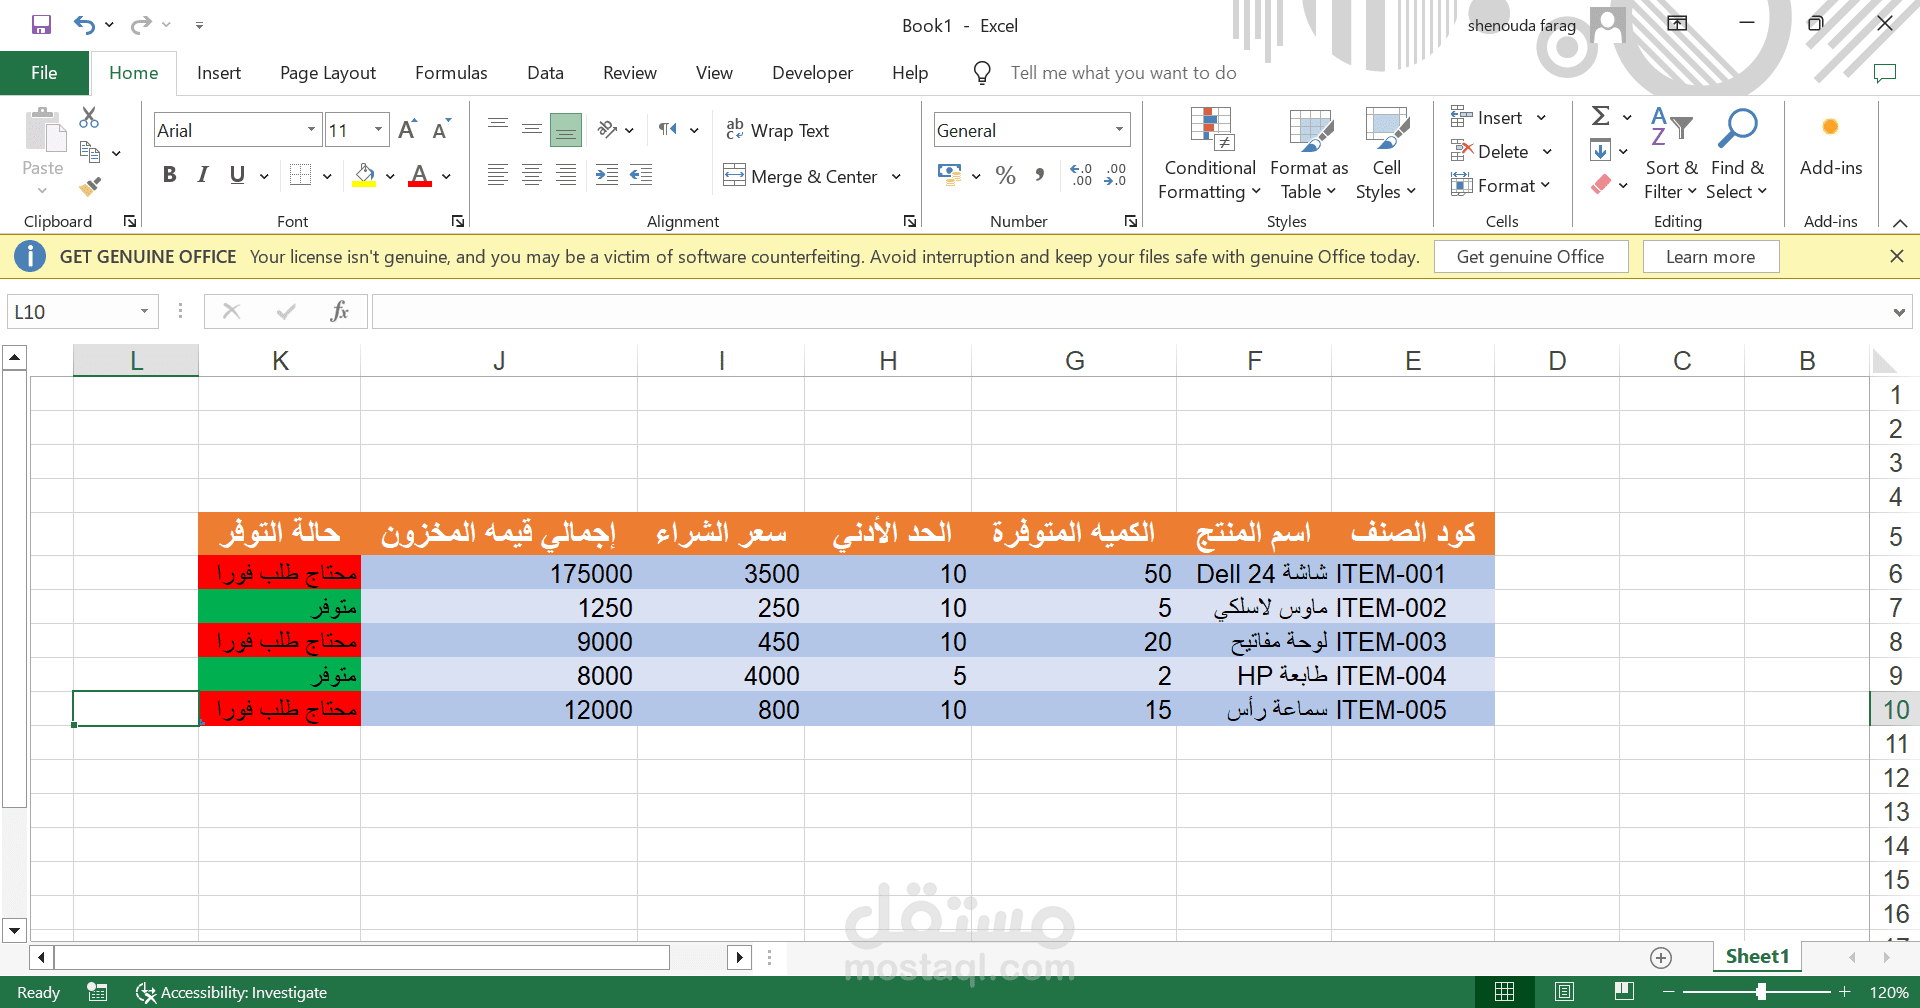This screenshot has width=1920, height=1008.
Task: Expand Merge & Center dropdown arrow
Action: (897, 177)
